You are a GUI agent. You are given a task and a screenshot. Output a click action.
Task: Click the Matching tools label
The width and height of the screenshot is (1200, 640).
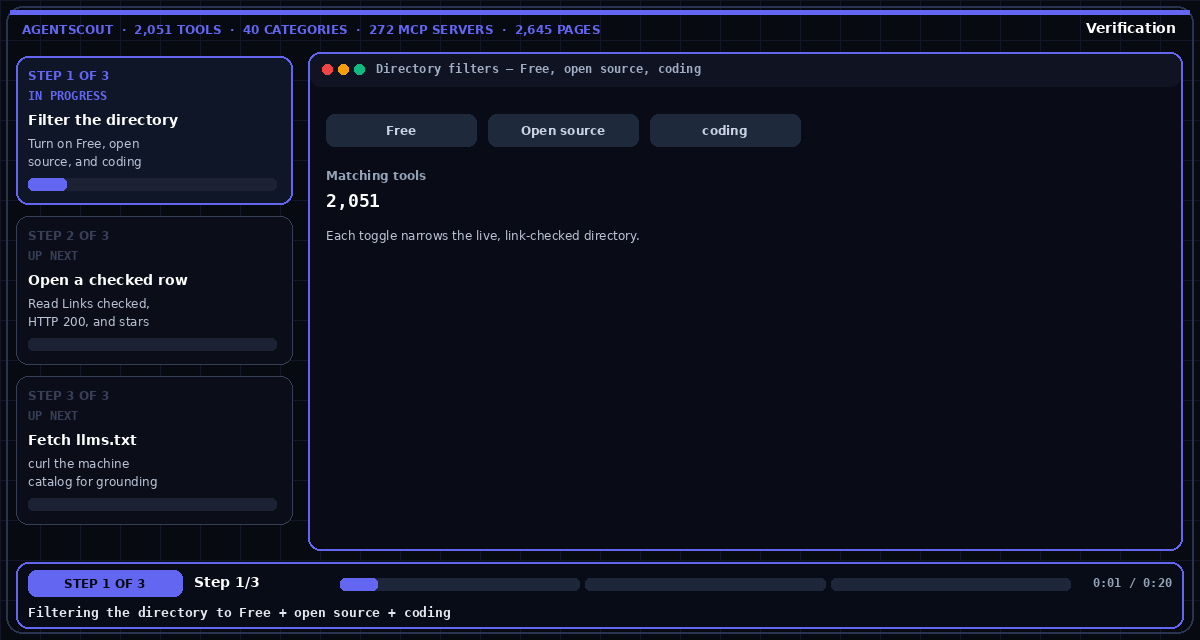376,176
